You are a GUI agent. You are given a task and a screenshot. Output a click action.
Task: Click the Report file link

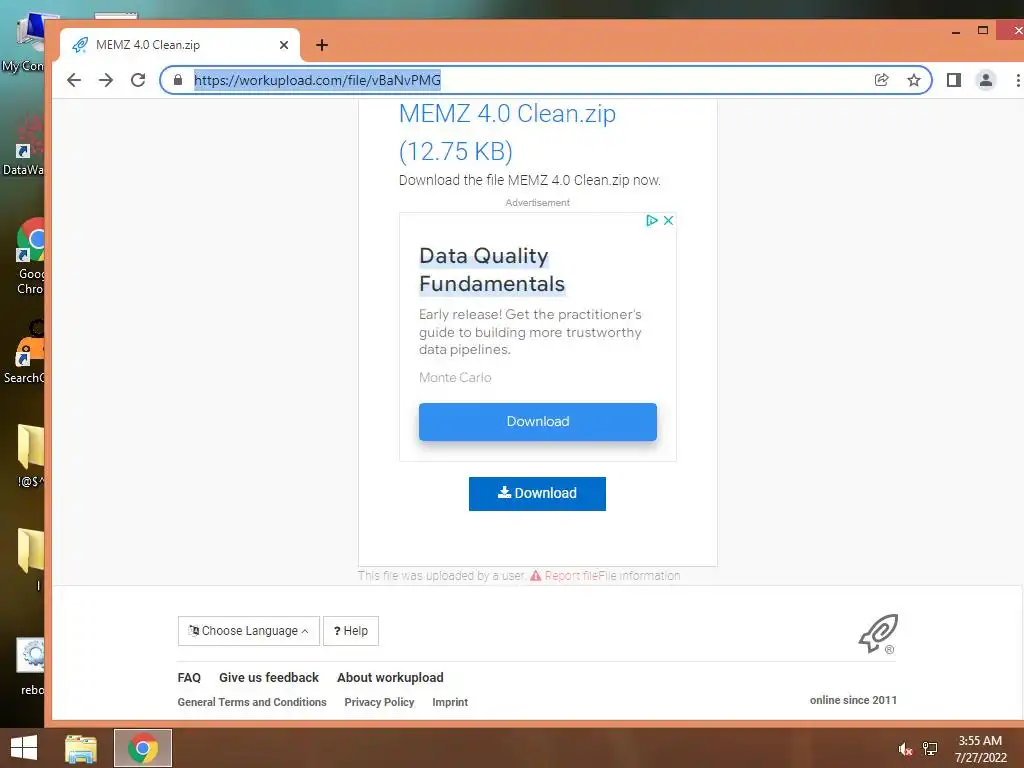point(571,576)
